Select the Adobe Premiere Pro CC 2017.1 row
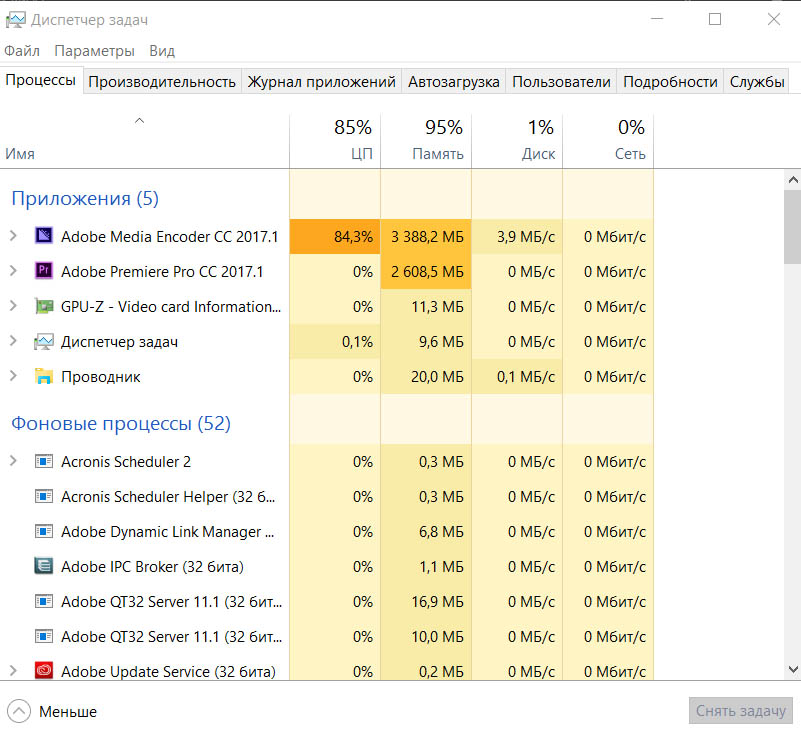801x730 pixels. (327, 271)
